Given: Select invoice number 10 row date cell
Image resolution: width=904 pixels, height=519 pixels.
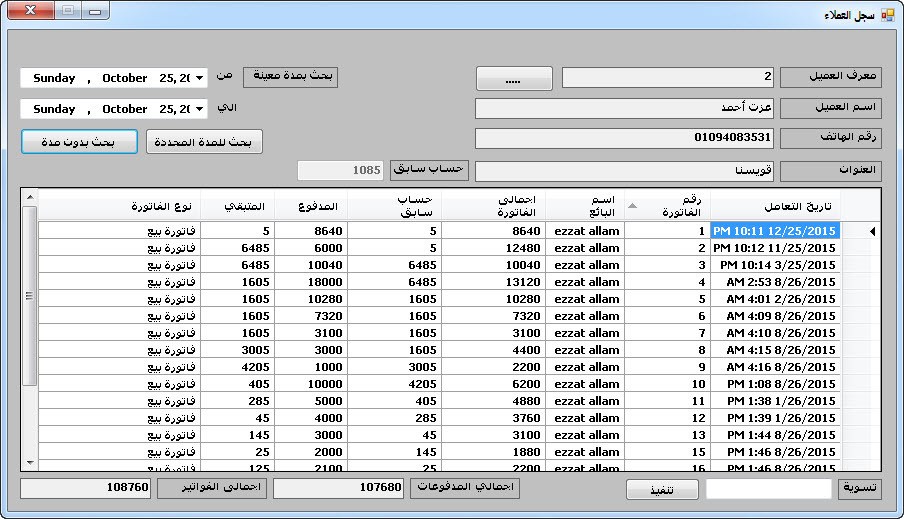Looking at the screenshot, I should [x=775, y=384].
